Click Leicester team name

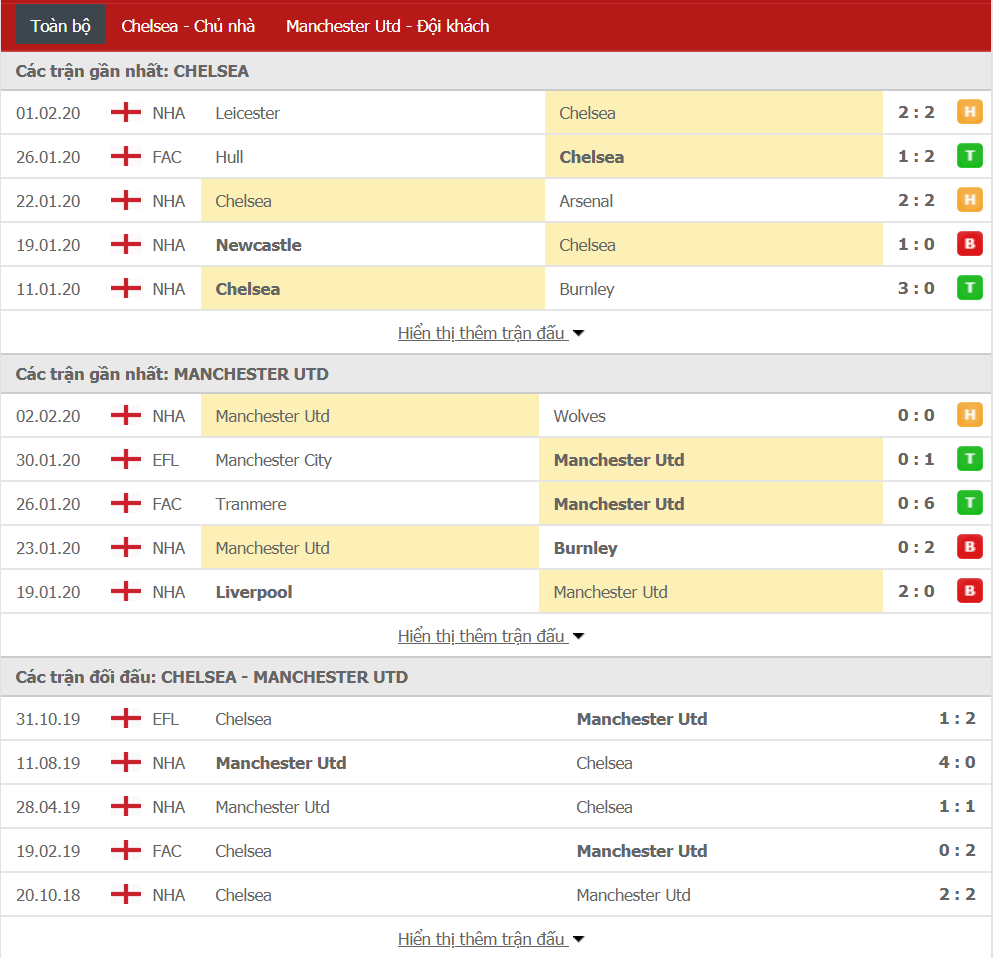(x=248, y=113)
